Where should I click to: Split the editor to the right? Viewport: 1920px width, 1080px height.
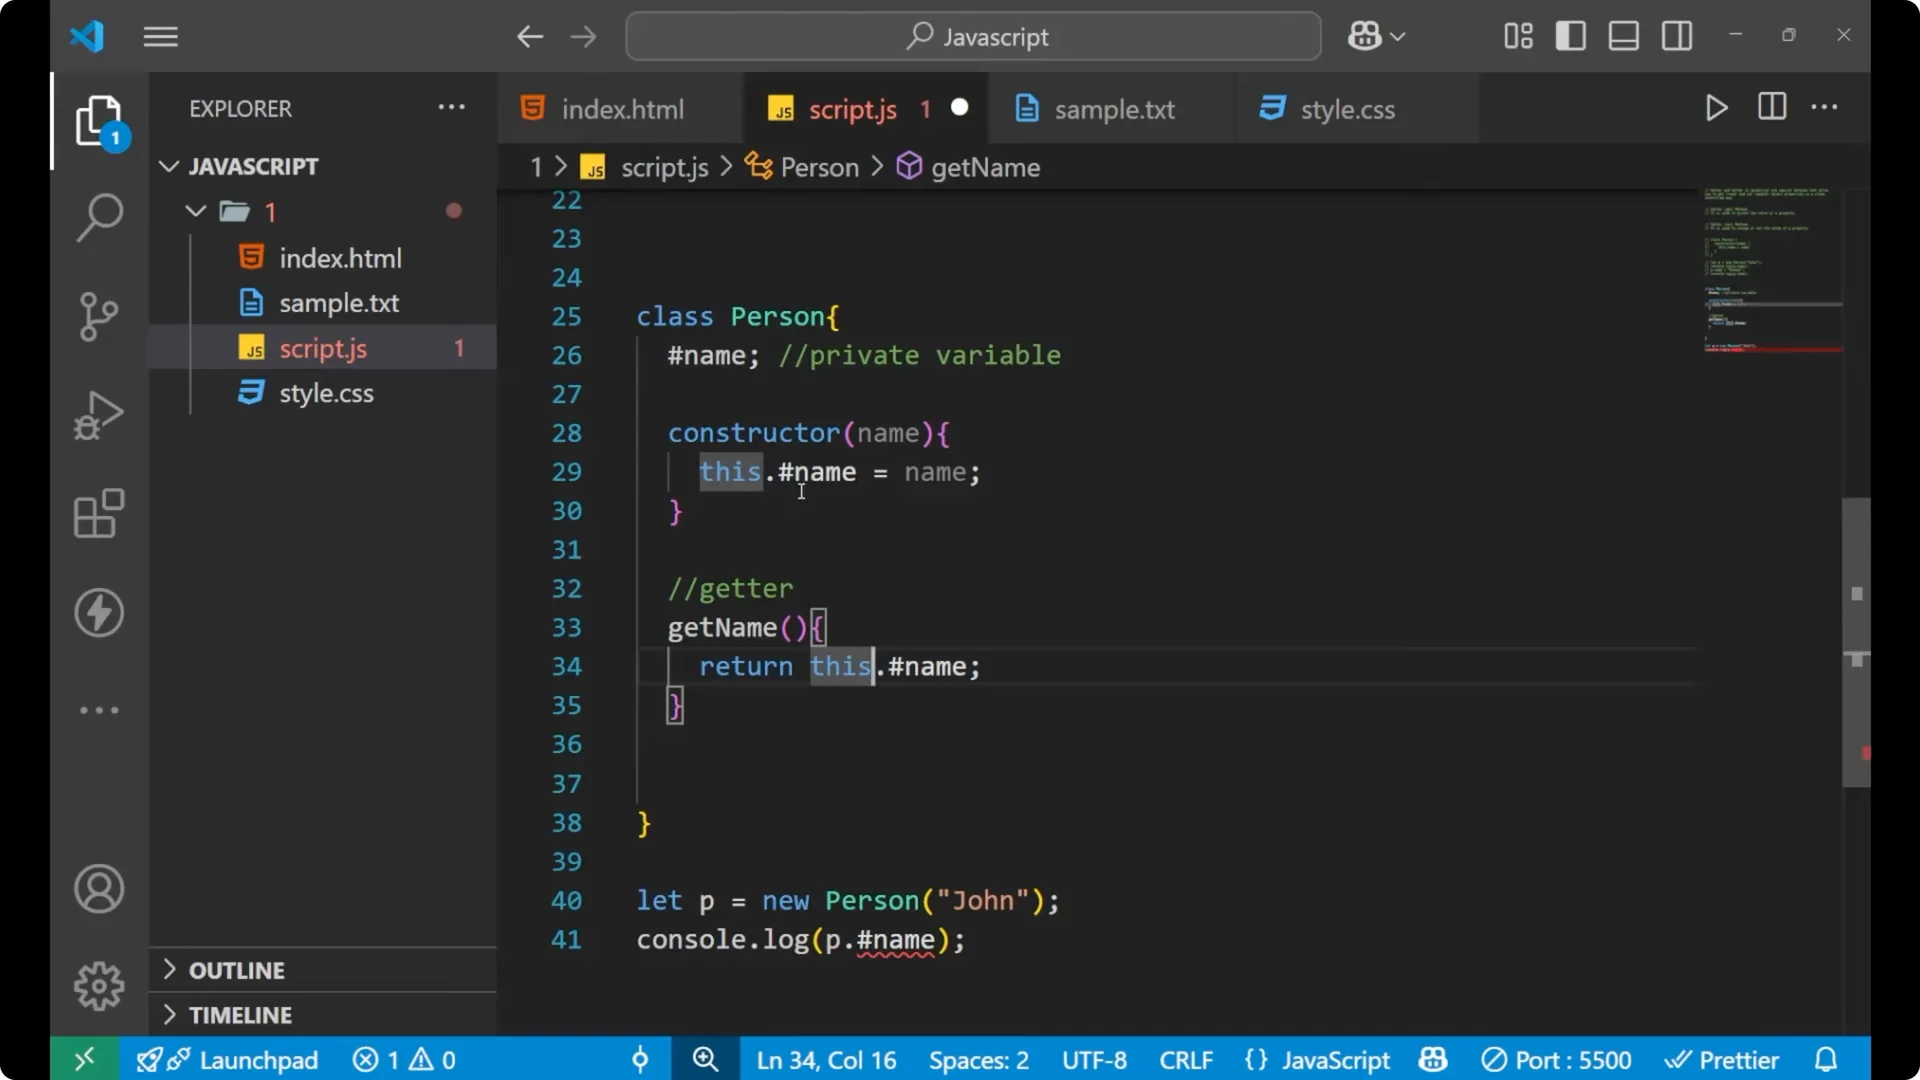coord(1771,107)
